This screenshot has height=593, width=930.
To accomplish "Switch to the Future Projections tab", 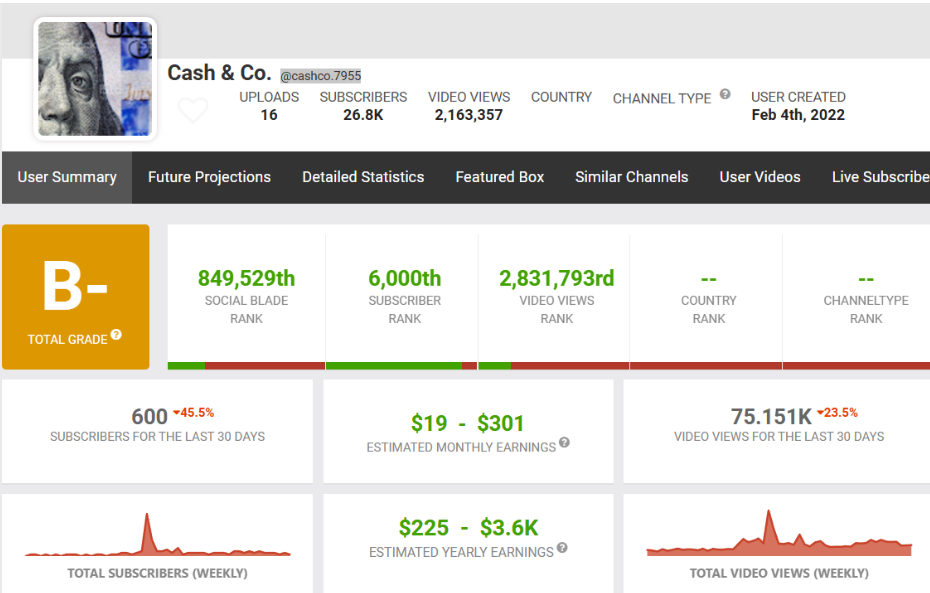I will 209,177.
